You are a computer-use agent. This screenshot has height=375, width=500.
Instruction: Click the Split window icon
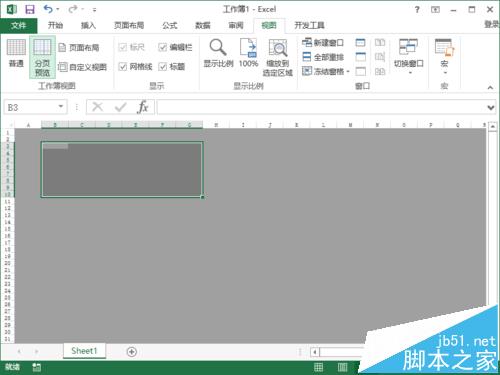[360, 42]
